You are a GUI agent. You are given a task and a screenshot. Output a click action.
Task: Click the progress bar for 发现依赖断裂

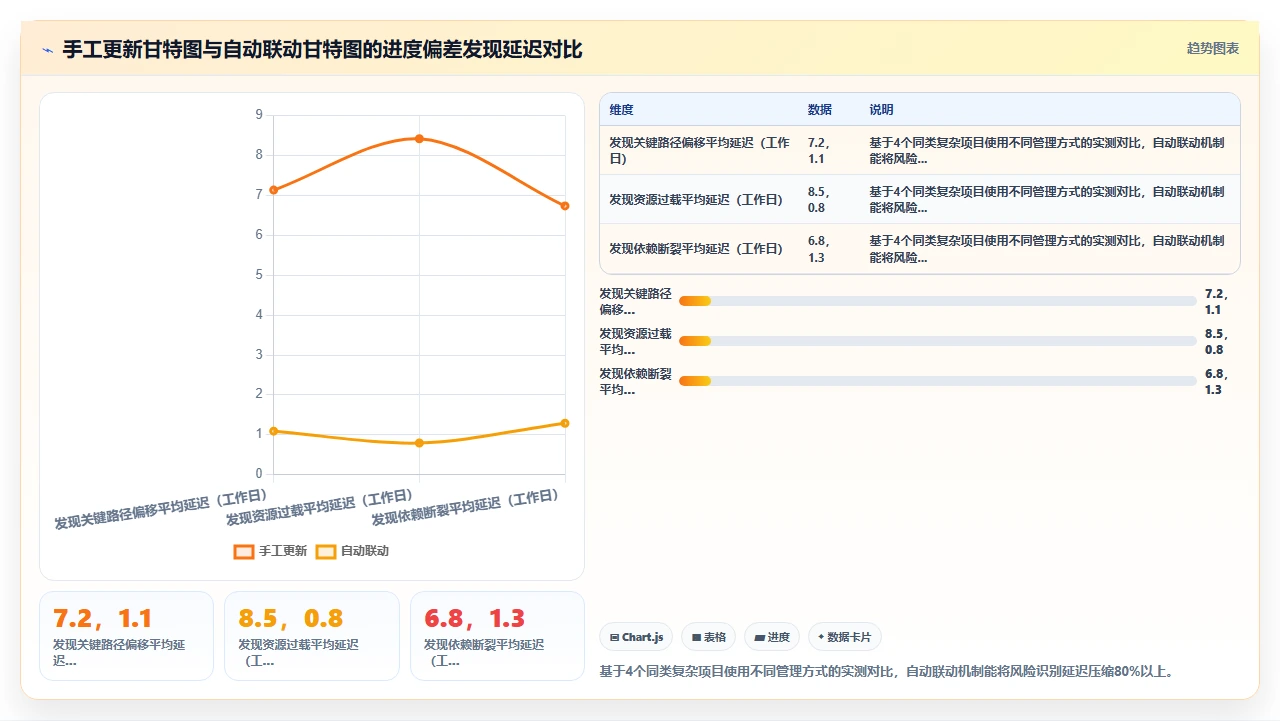point(937,381)
